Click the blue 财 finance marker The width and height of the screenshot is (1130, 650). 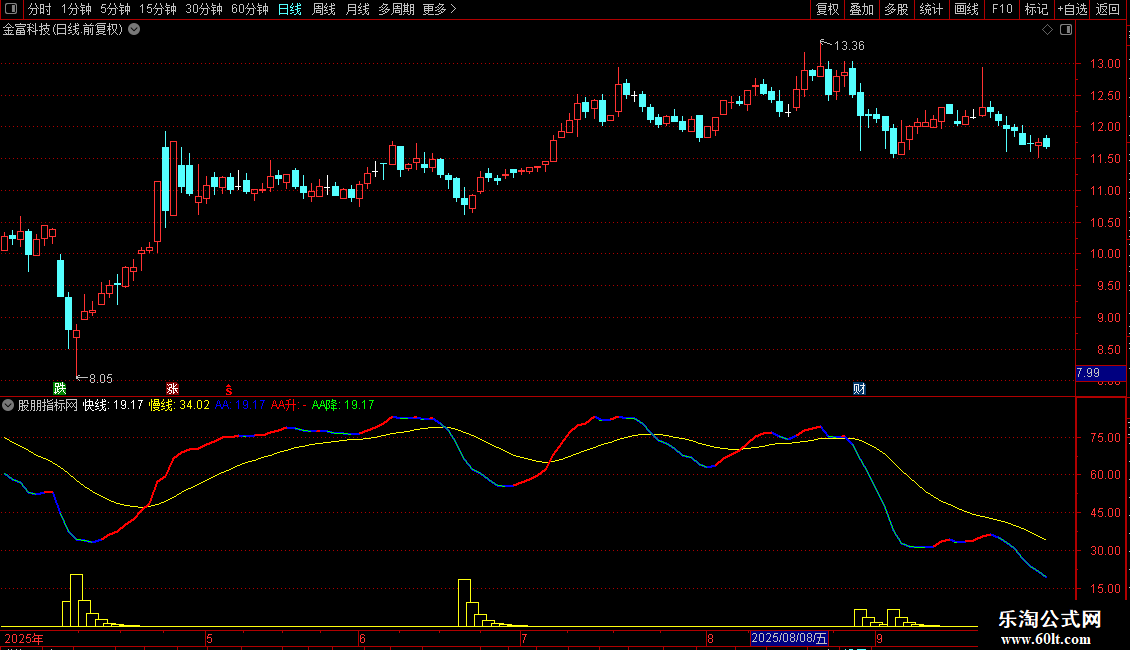click(x=859, y=388)
